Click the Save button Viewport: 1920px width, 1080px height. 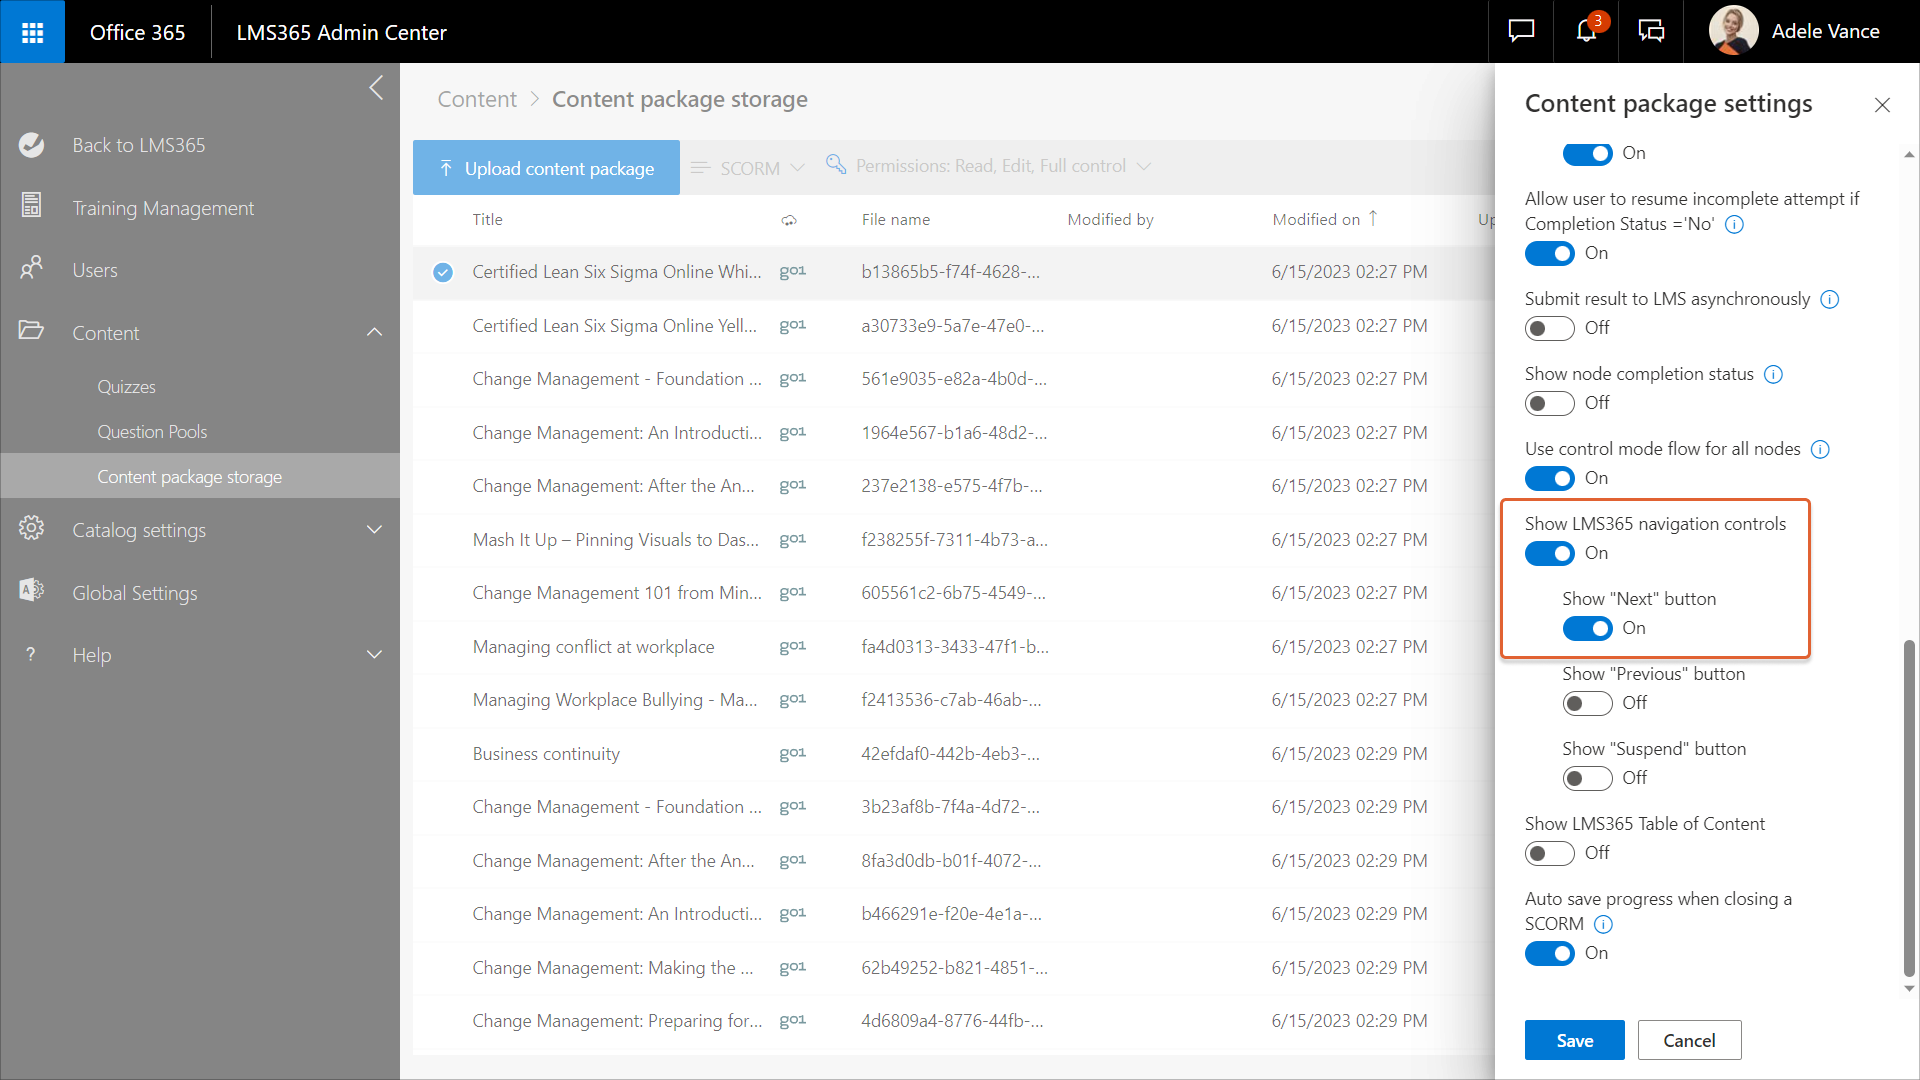coord(1574,1040)
